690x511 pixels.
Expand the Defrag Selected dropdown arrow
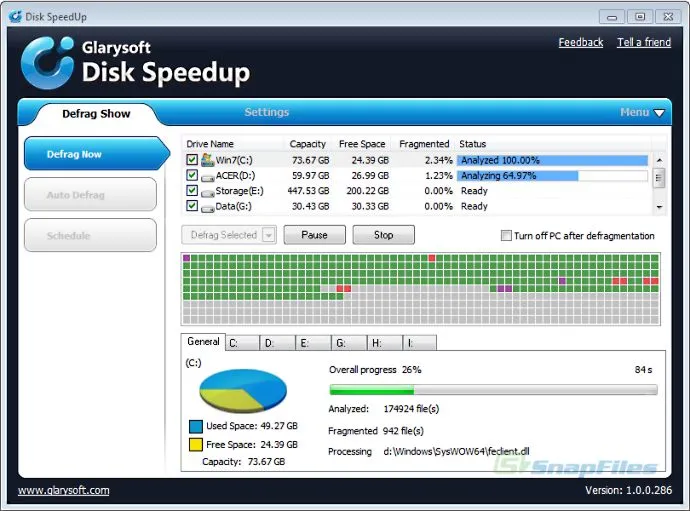point(268,235)
